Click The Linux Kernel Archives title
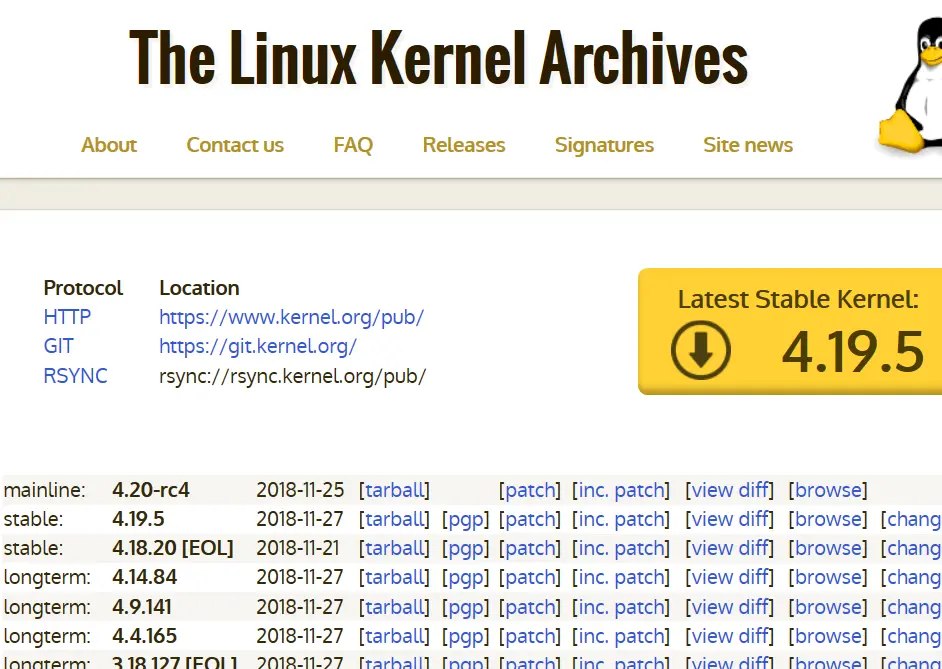Image resolution: width=942 pixels, height=669 pixels. 439,58
